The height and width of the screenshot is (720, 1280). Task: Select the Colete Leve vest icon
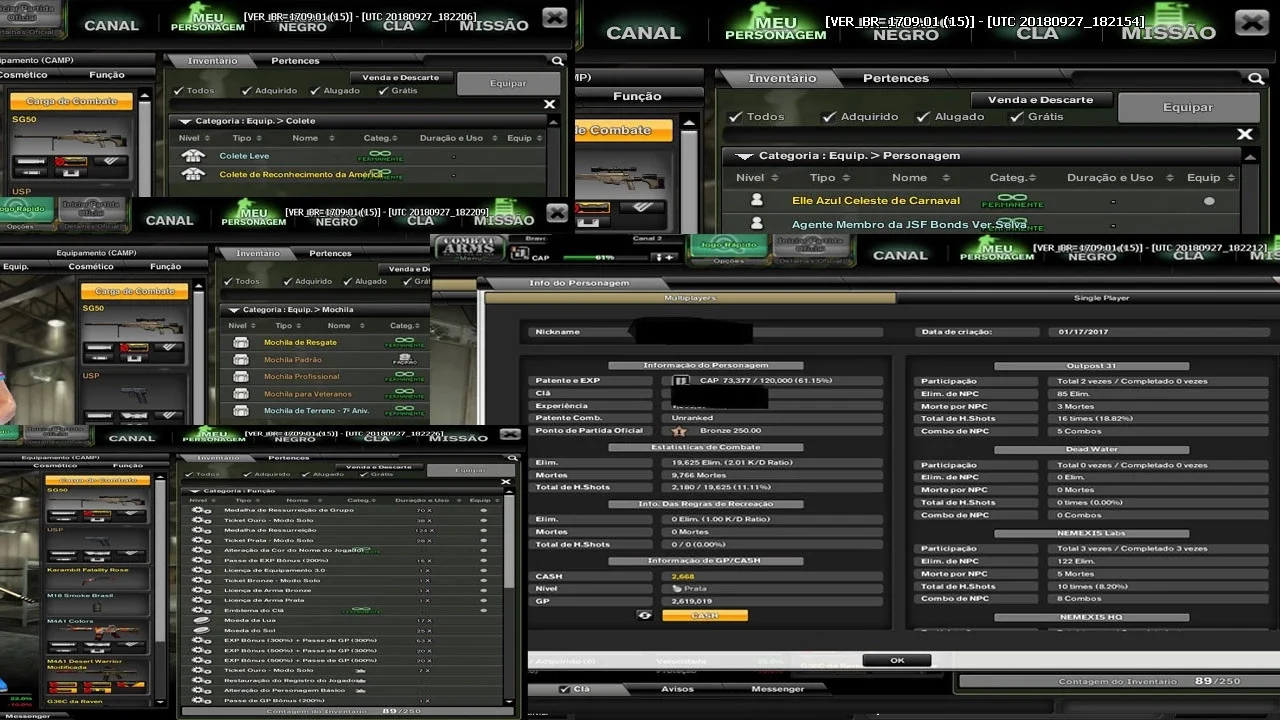coord(192,156)
